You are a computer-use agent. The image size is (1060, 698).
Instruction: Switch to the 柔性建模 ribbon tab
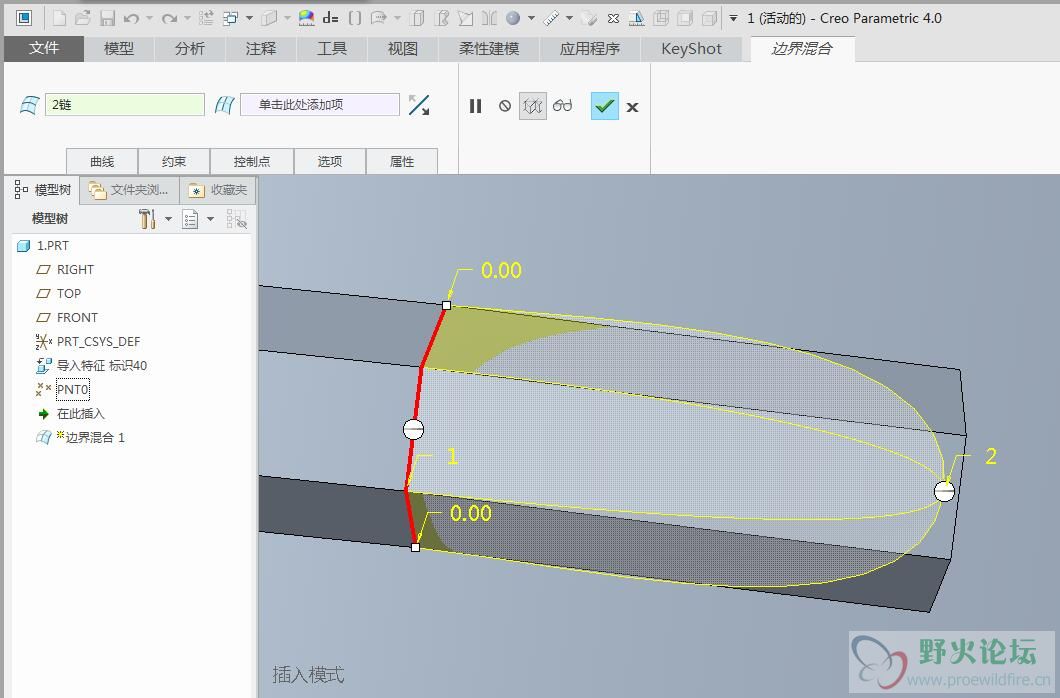489,49
